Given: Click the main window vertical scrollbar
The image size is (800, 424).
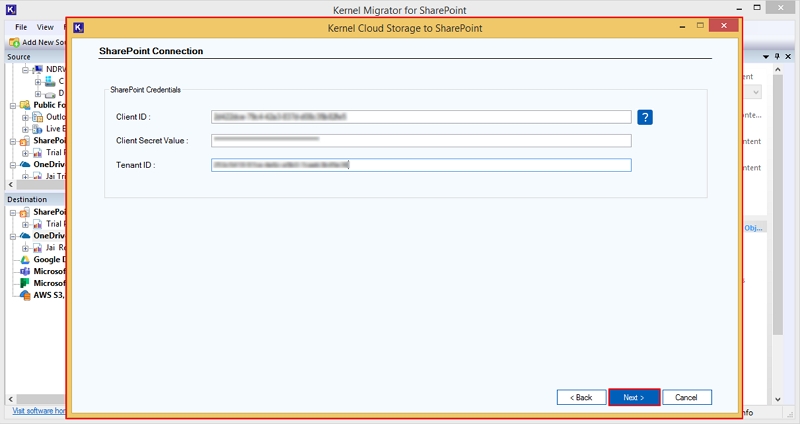Looking at the screenshot, I should pyautogui.click(x=777, y=205).
